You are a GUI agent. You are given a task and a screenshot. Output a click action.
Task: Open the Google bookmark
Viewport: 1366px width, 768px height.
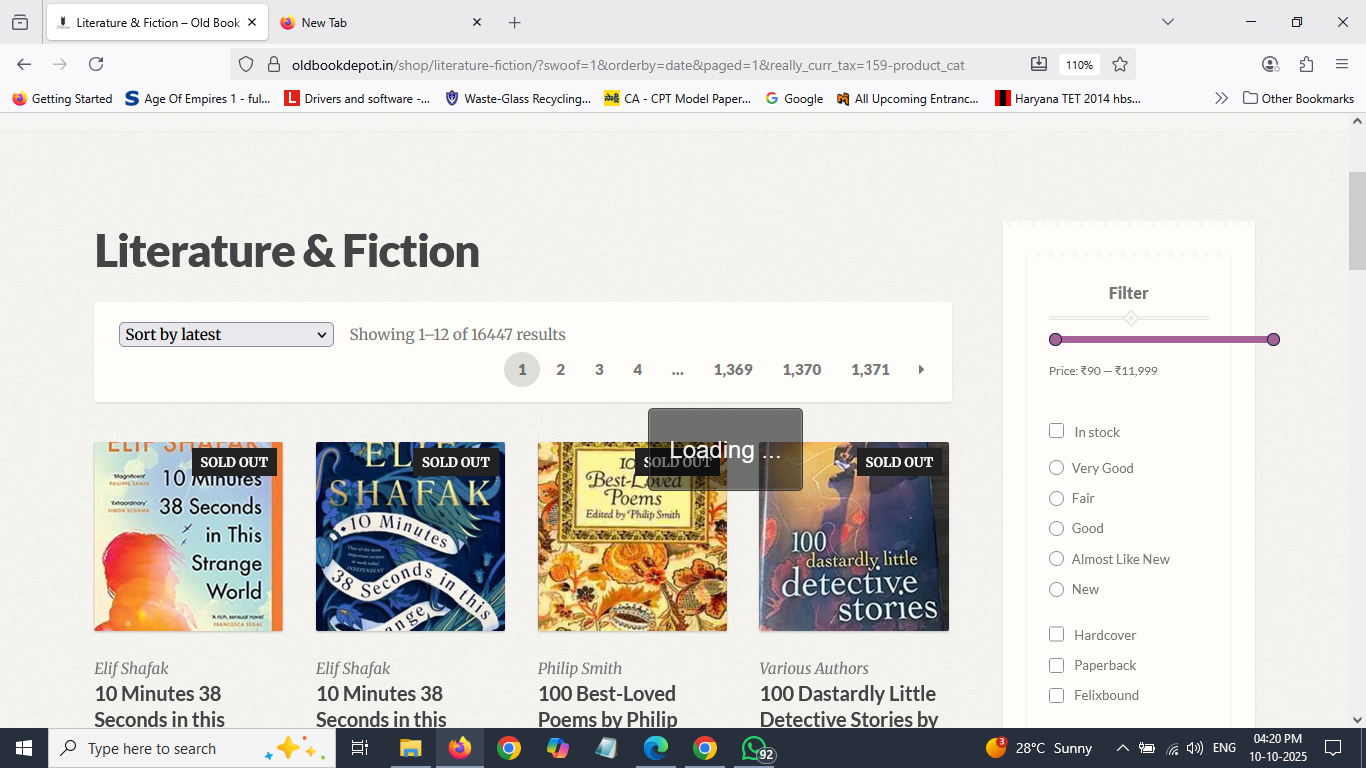(x=794, y=98)
